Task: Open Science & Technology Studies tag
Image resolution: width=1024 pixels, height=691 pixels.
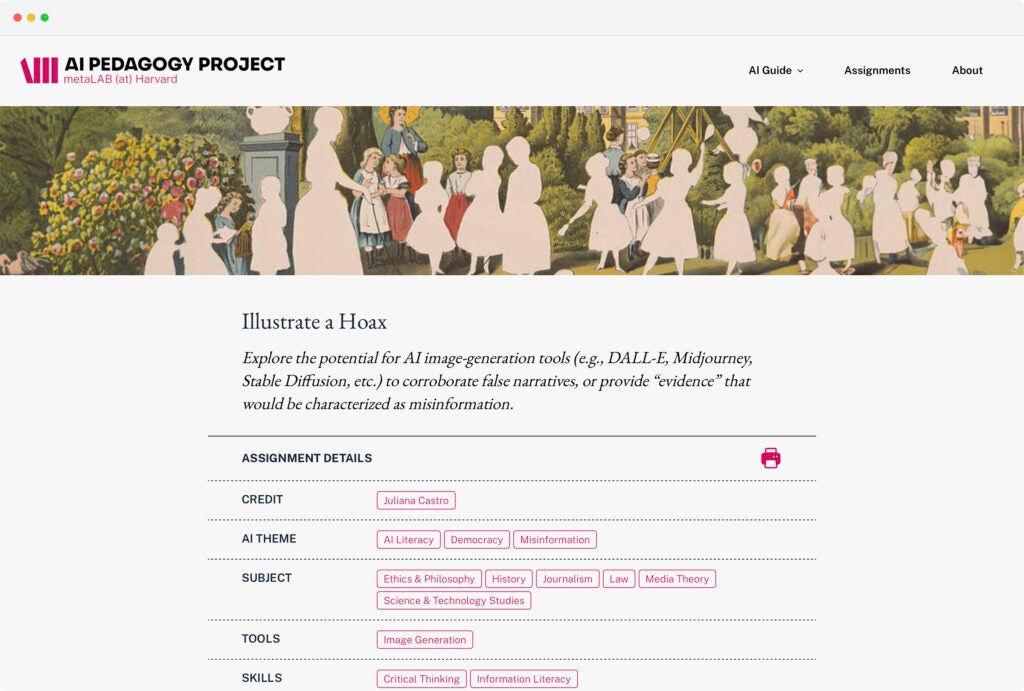Action: [454, 601]
